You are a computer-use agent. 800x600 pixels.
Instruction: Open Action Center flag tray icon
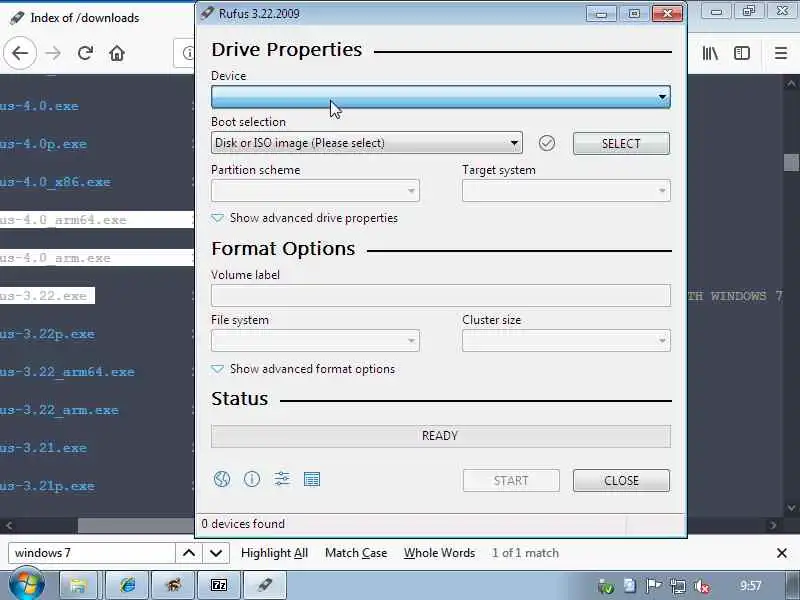coord(654,586)
